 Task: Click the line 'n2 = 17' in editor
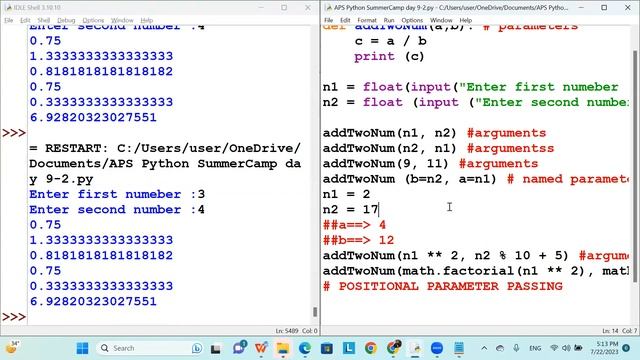(x=351, y=209)
